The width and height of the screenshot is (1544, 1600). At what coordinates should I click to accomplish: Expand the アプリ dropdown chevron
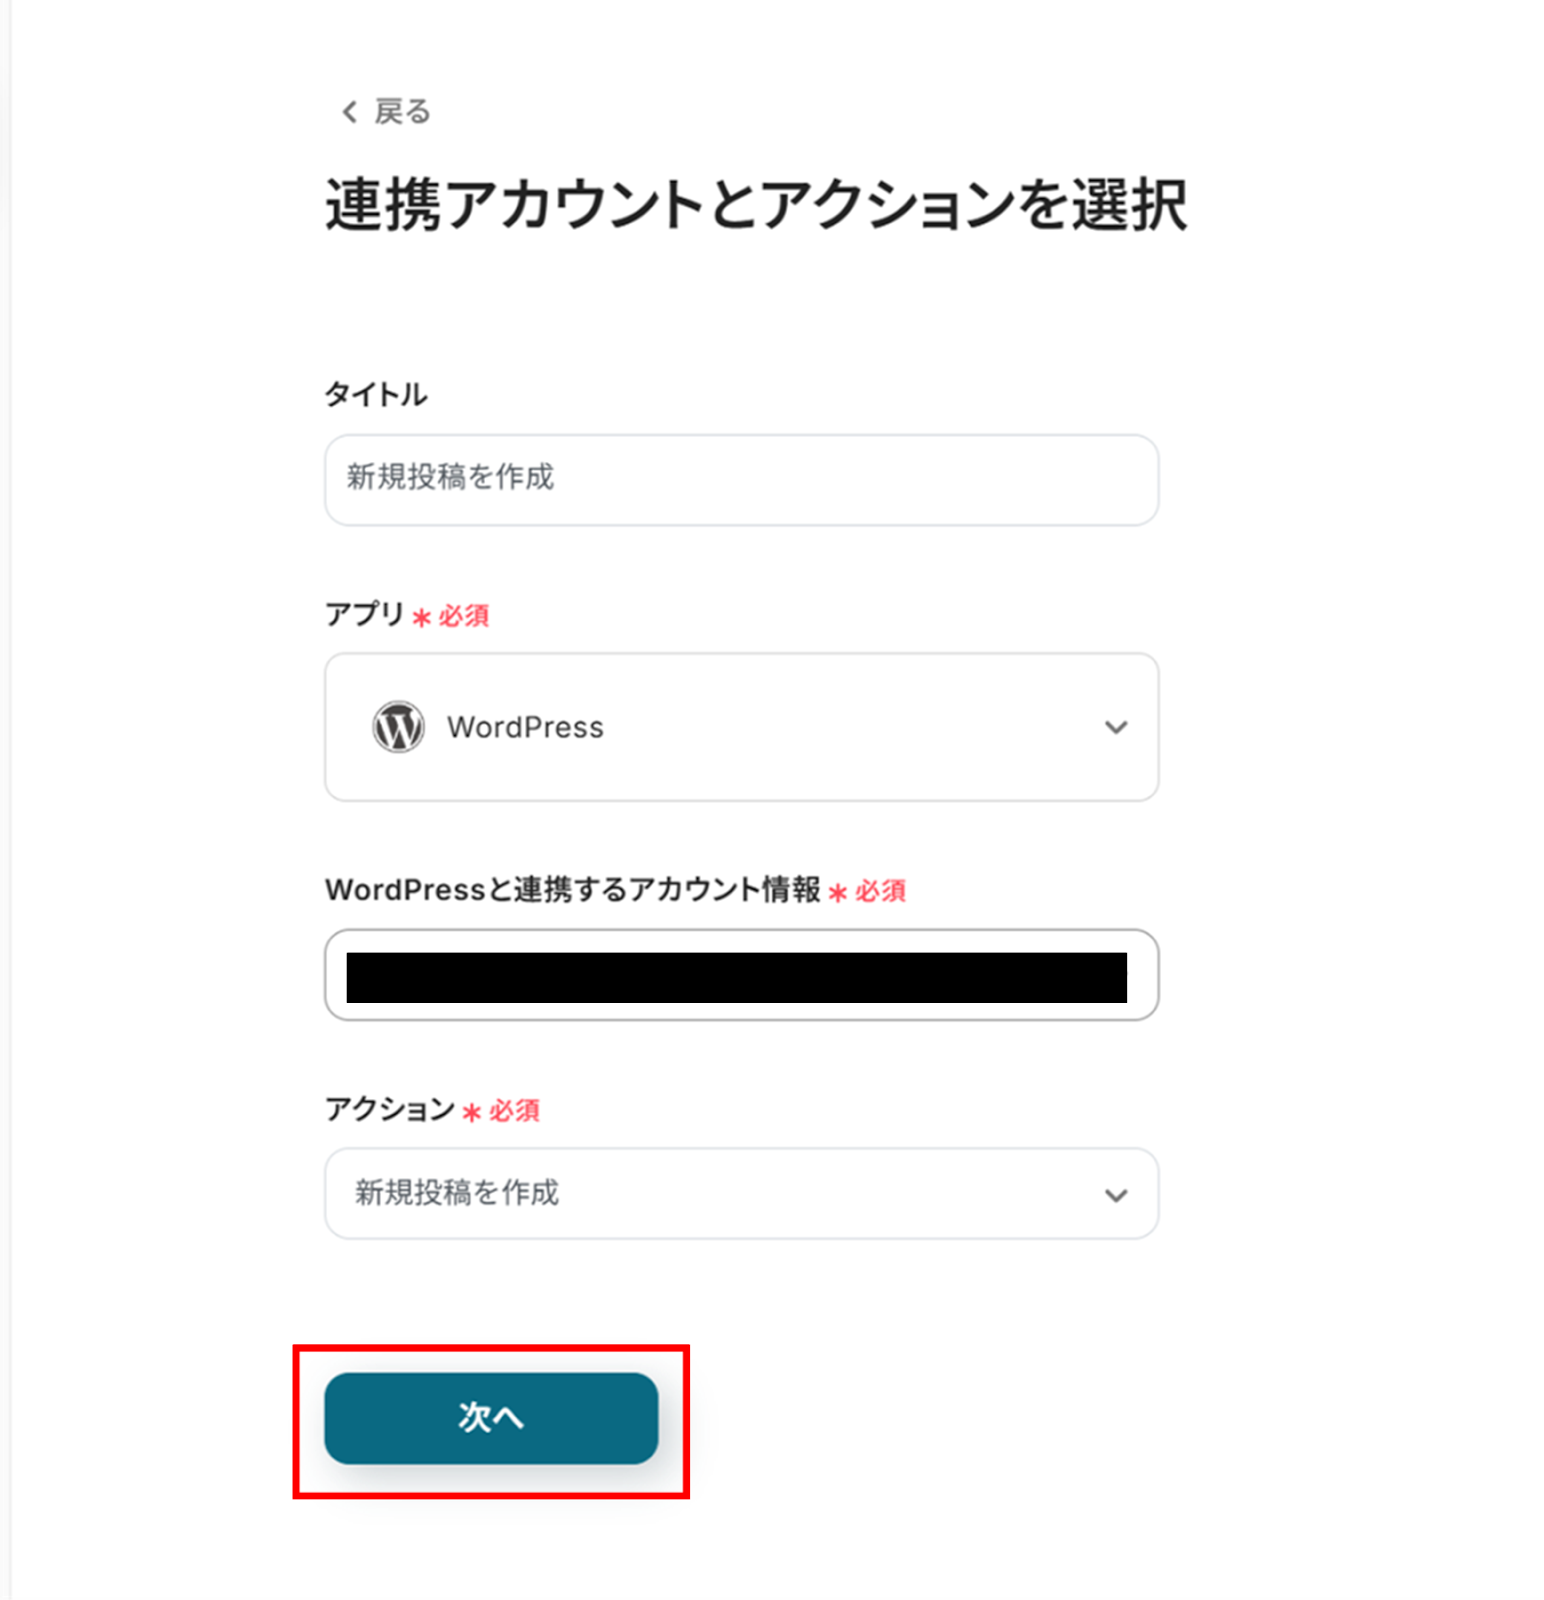click(1116, 727)
